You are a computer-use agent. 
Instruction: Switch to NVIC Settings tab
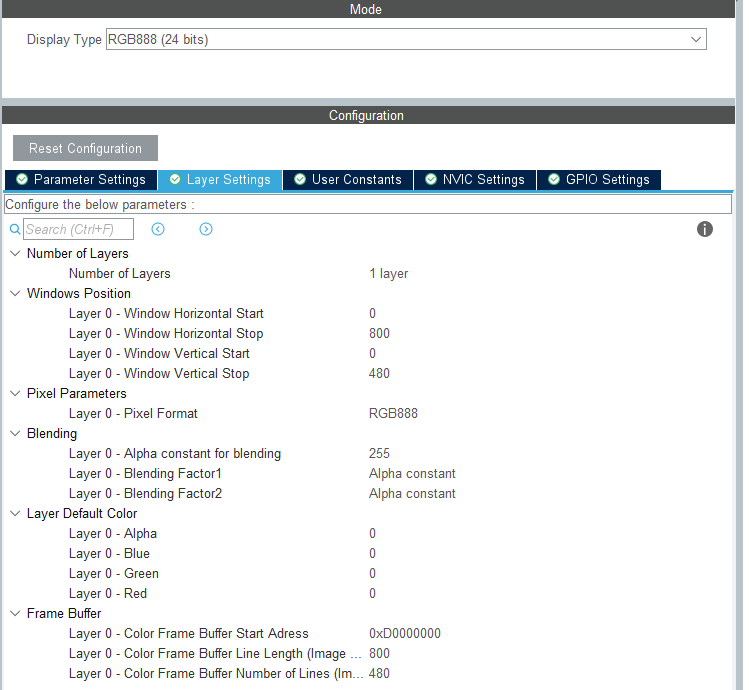tap(475, 180)
